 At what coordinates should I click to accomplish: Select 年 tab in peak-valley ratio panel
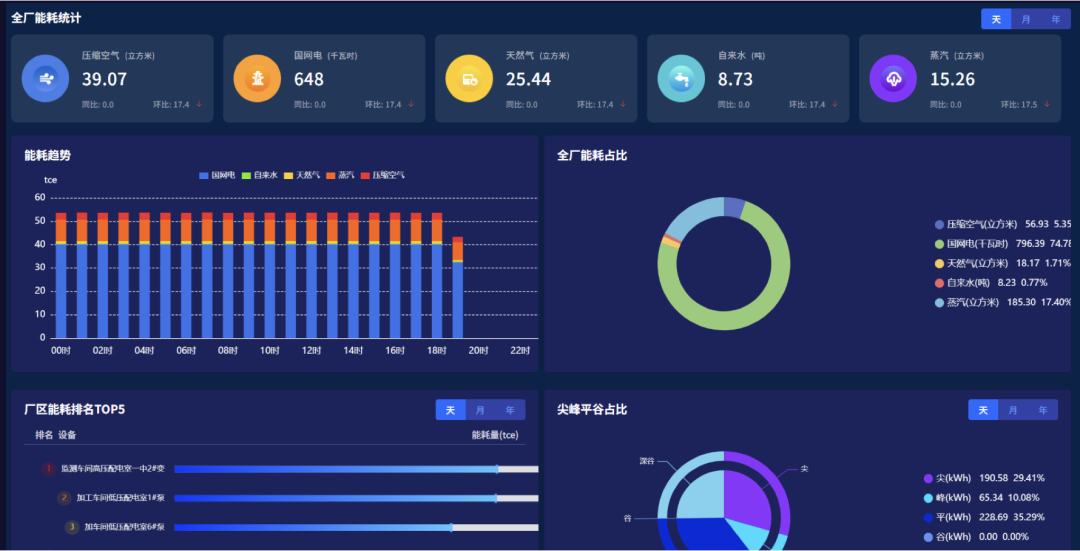[x=1042, y=410]
